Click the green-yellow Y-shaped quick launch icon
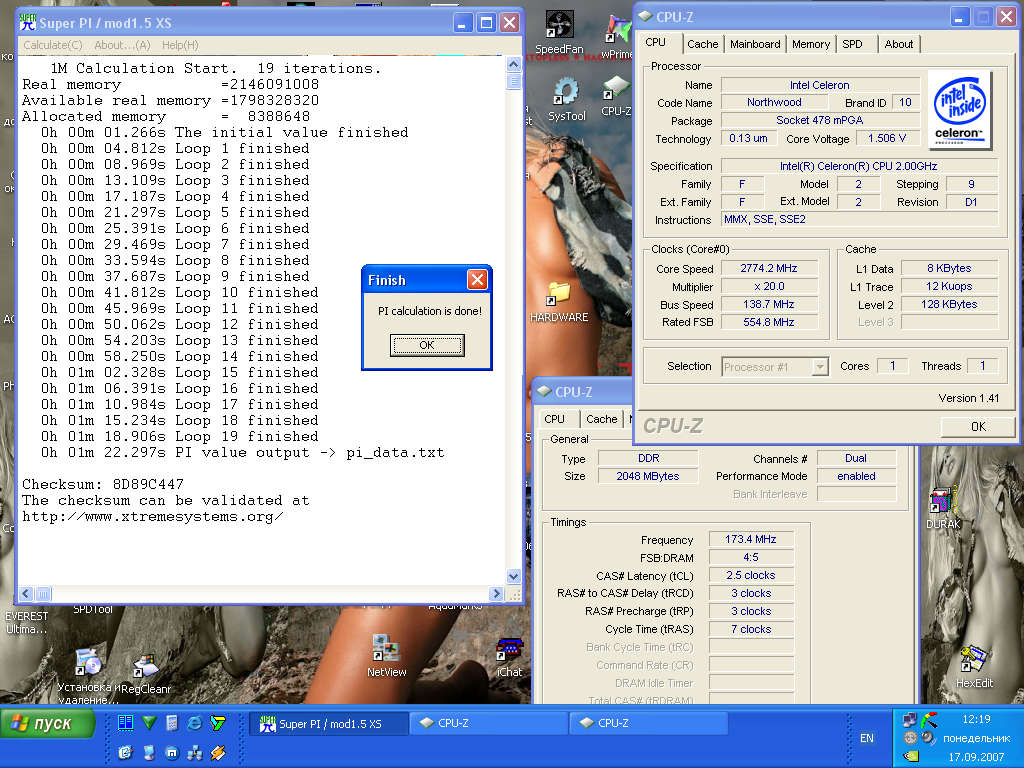The height and width of the screenshot is (768, 1024). click(217, 722)
